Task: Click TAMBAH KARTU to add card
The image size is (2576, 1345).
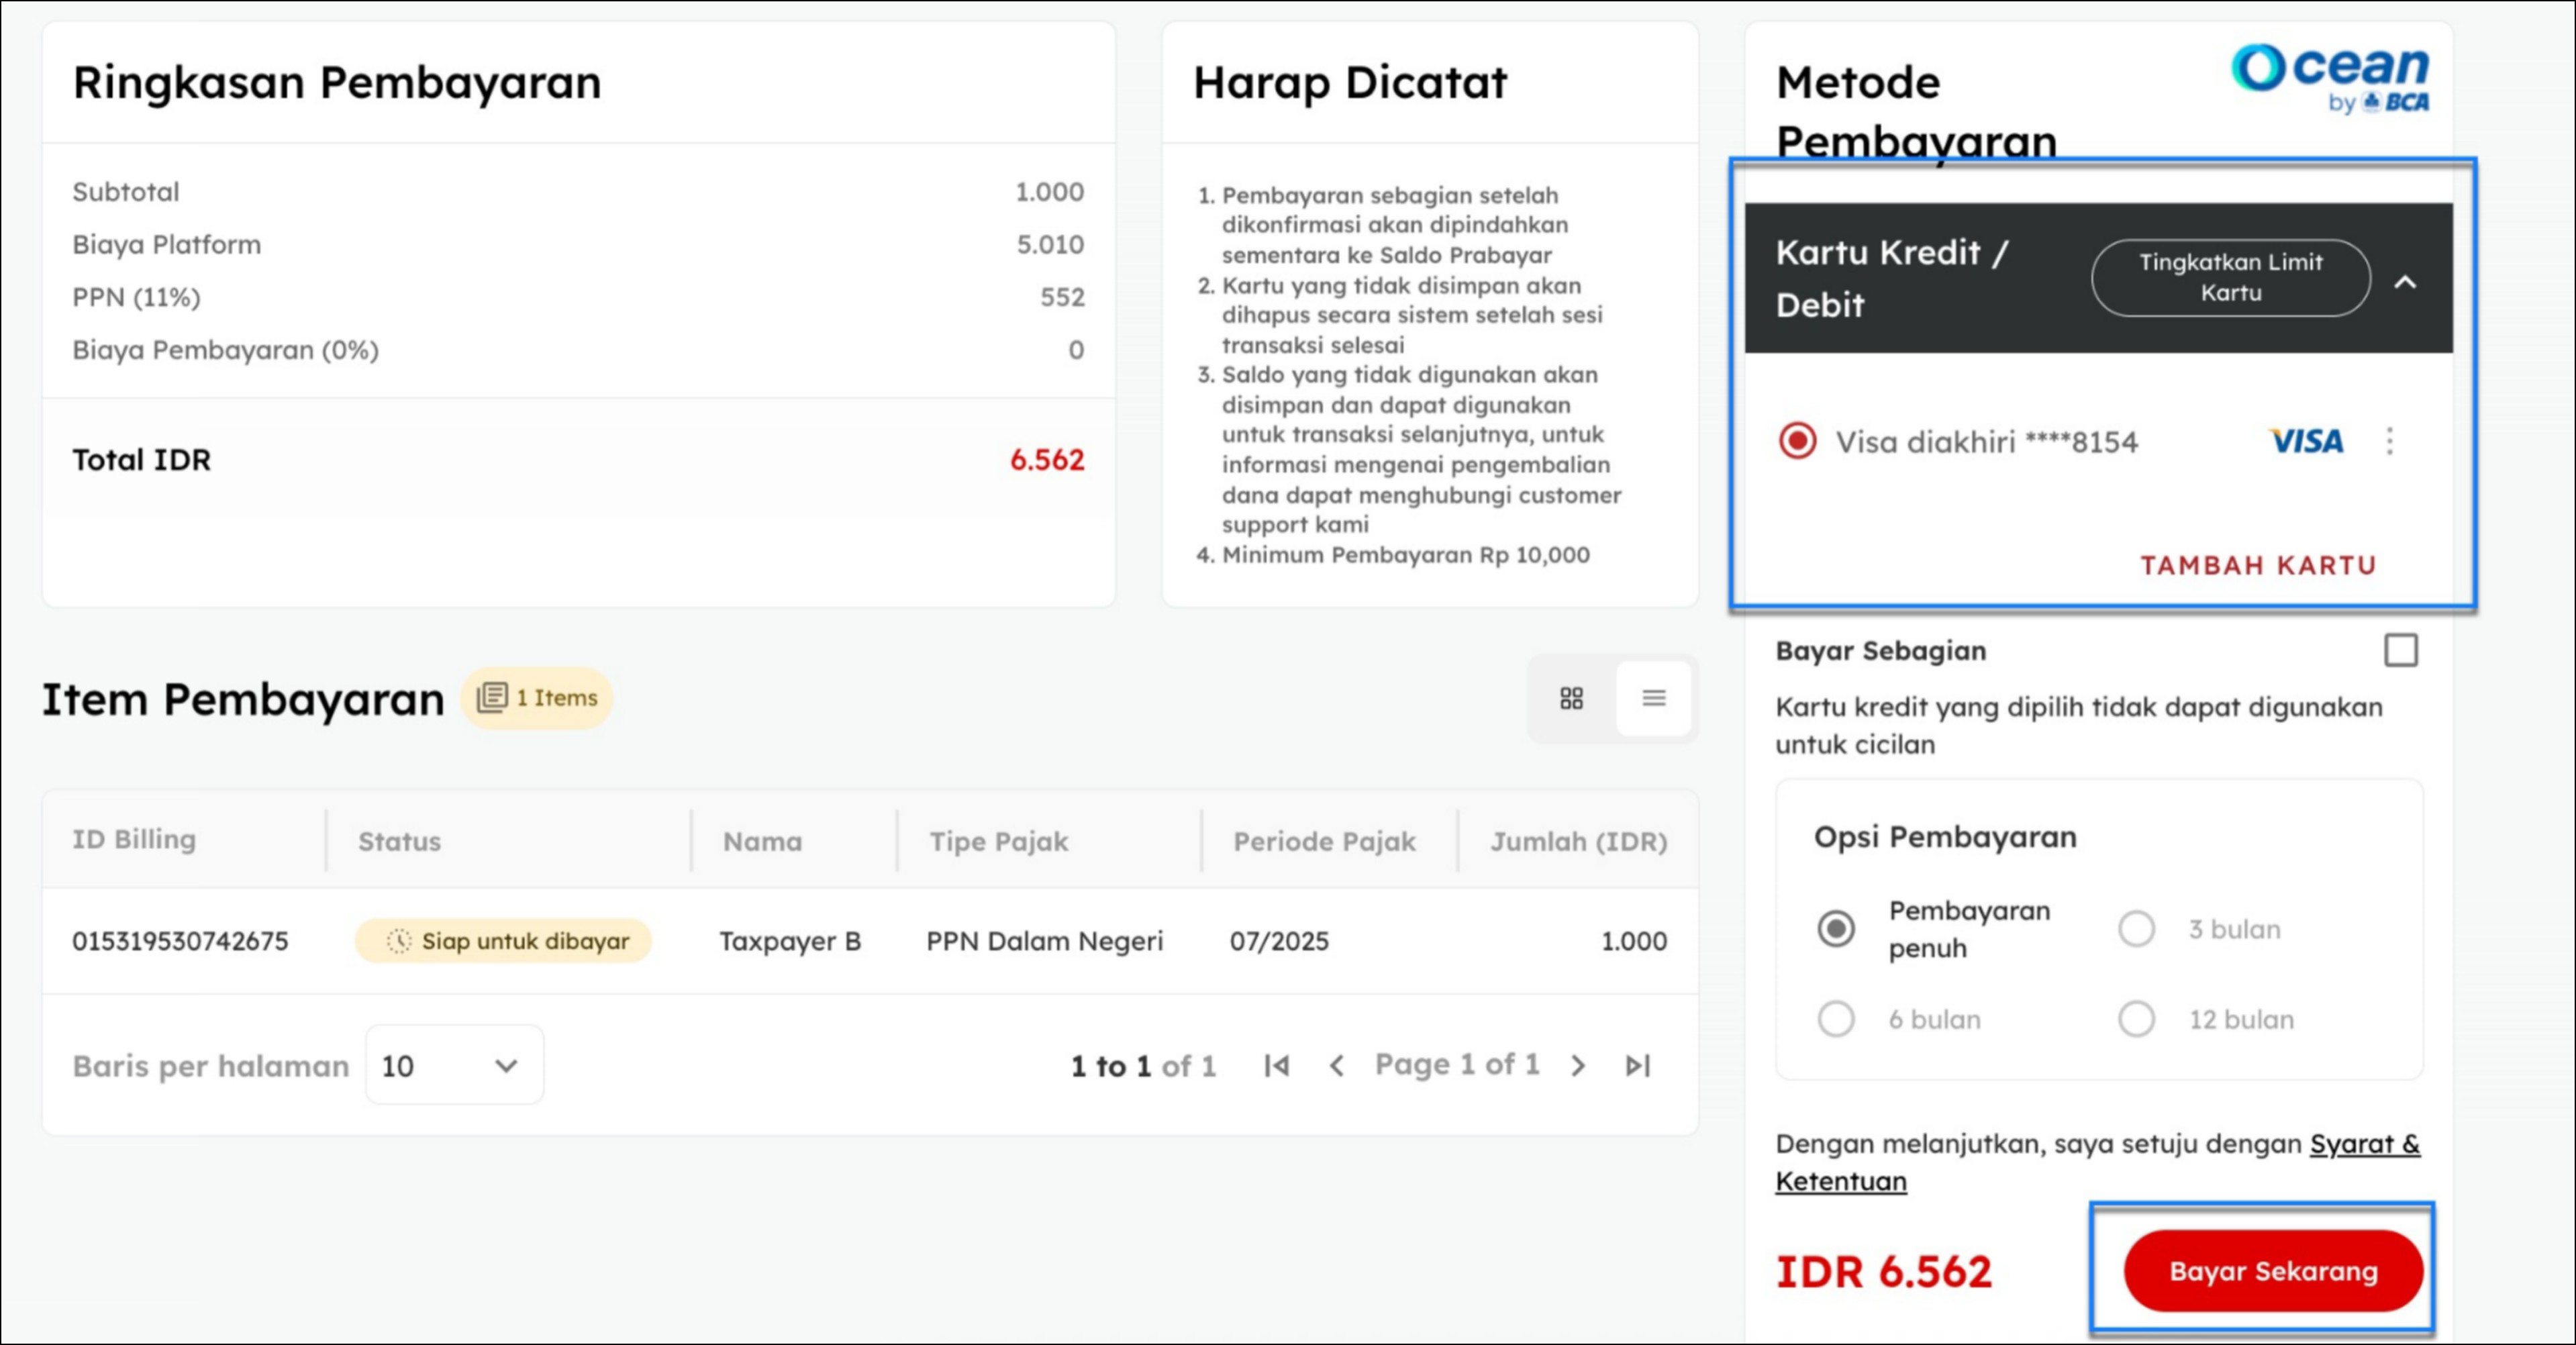Action: click(x=2257, y=566)
